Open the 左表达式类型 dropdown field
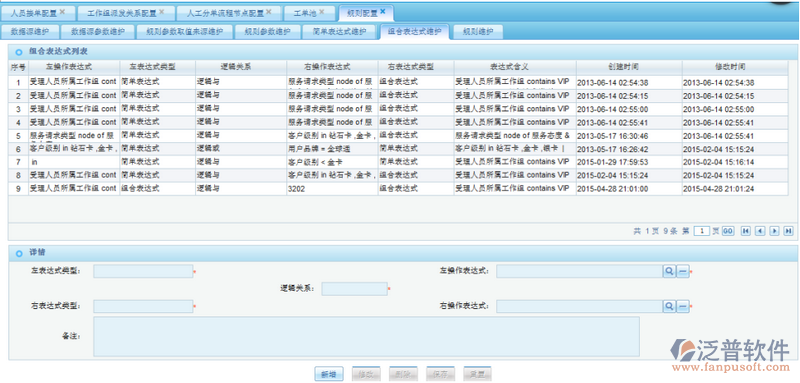 point(143,271)
